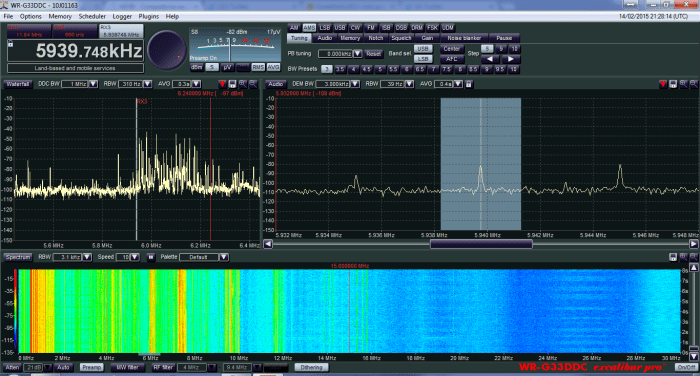Click the red marker icon in audio spectrum toolbar
The width and height of the screenshot is (700, 376).
tap(663, 84)
